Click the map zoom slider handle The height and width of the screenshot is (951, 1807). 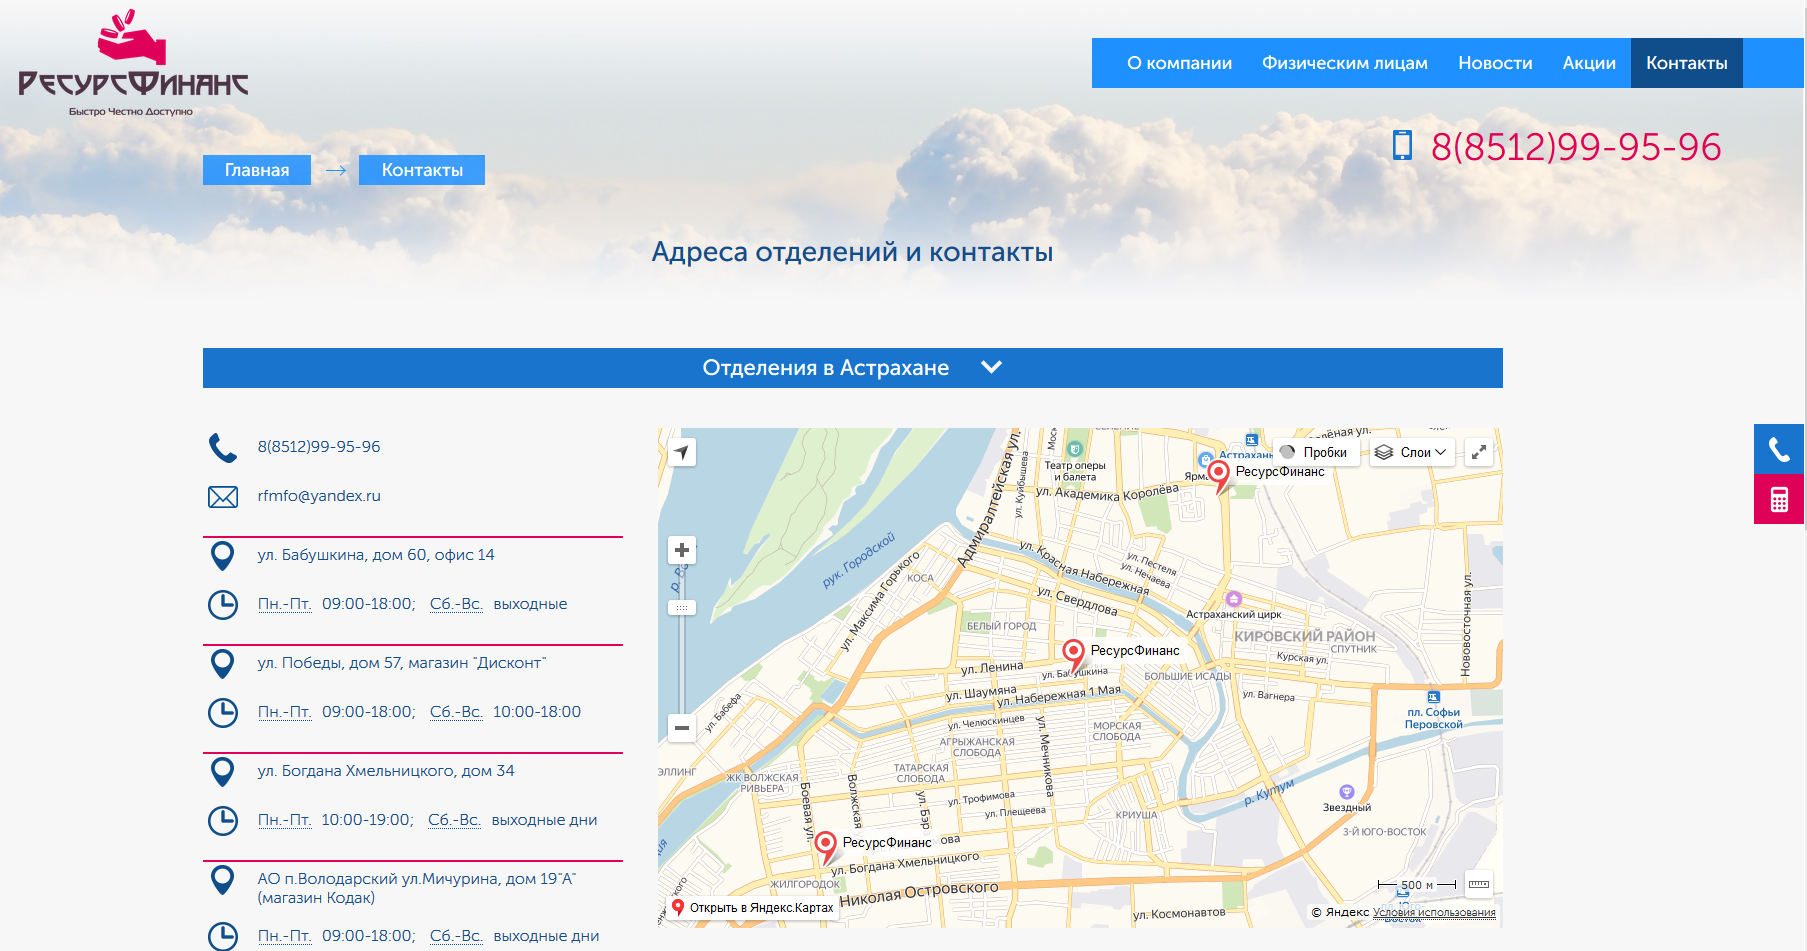tap(682, 607)
